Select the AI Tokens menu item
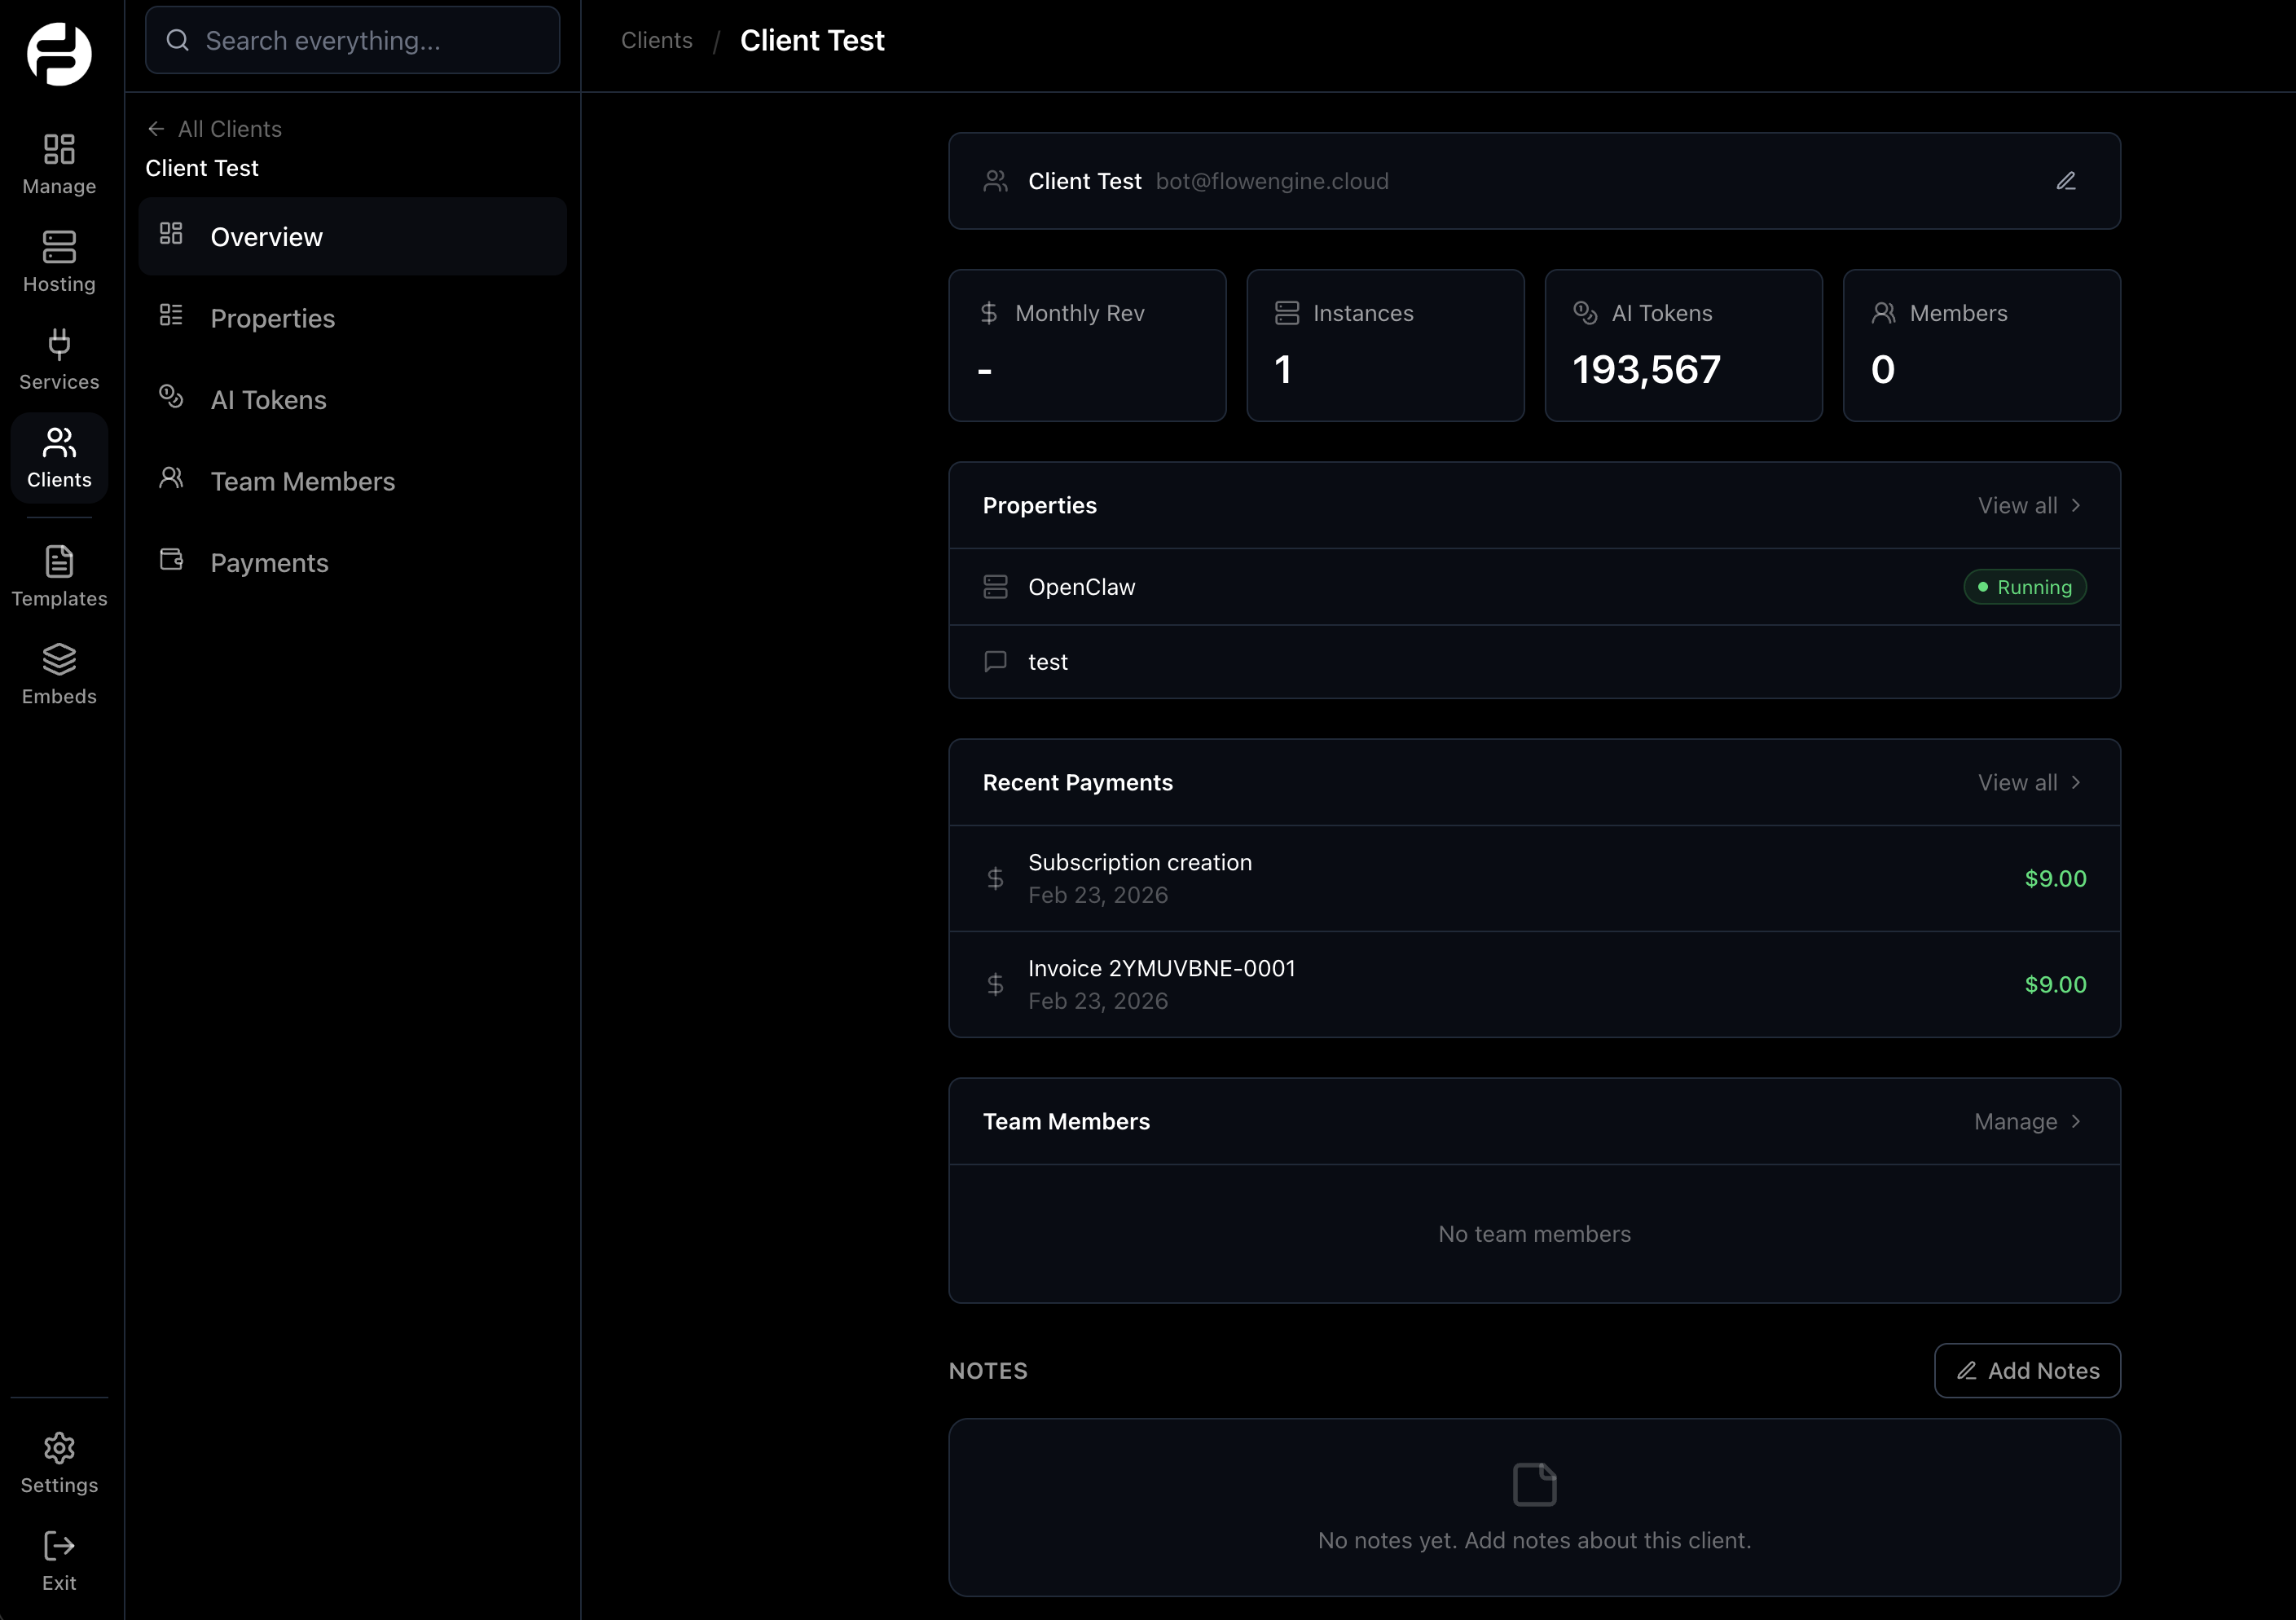2296x1620 pixels. [268, 400]
